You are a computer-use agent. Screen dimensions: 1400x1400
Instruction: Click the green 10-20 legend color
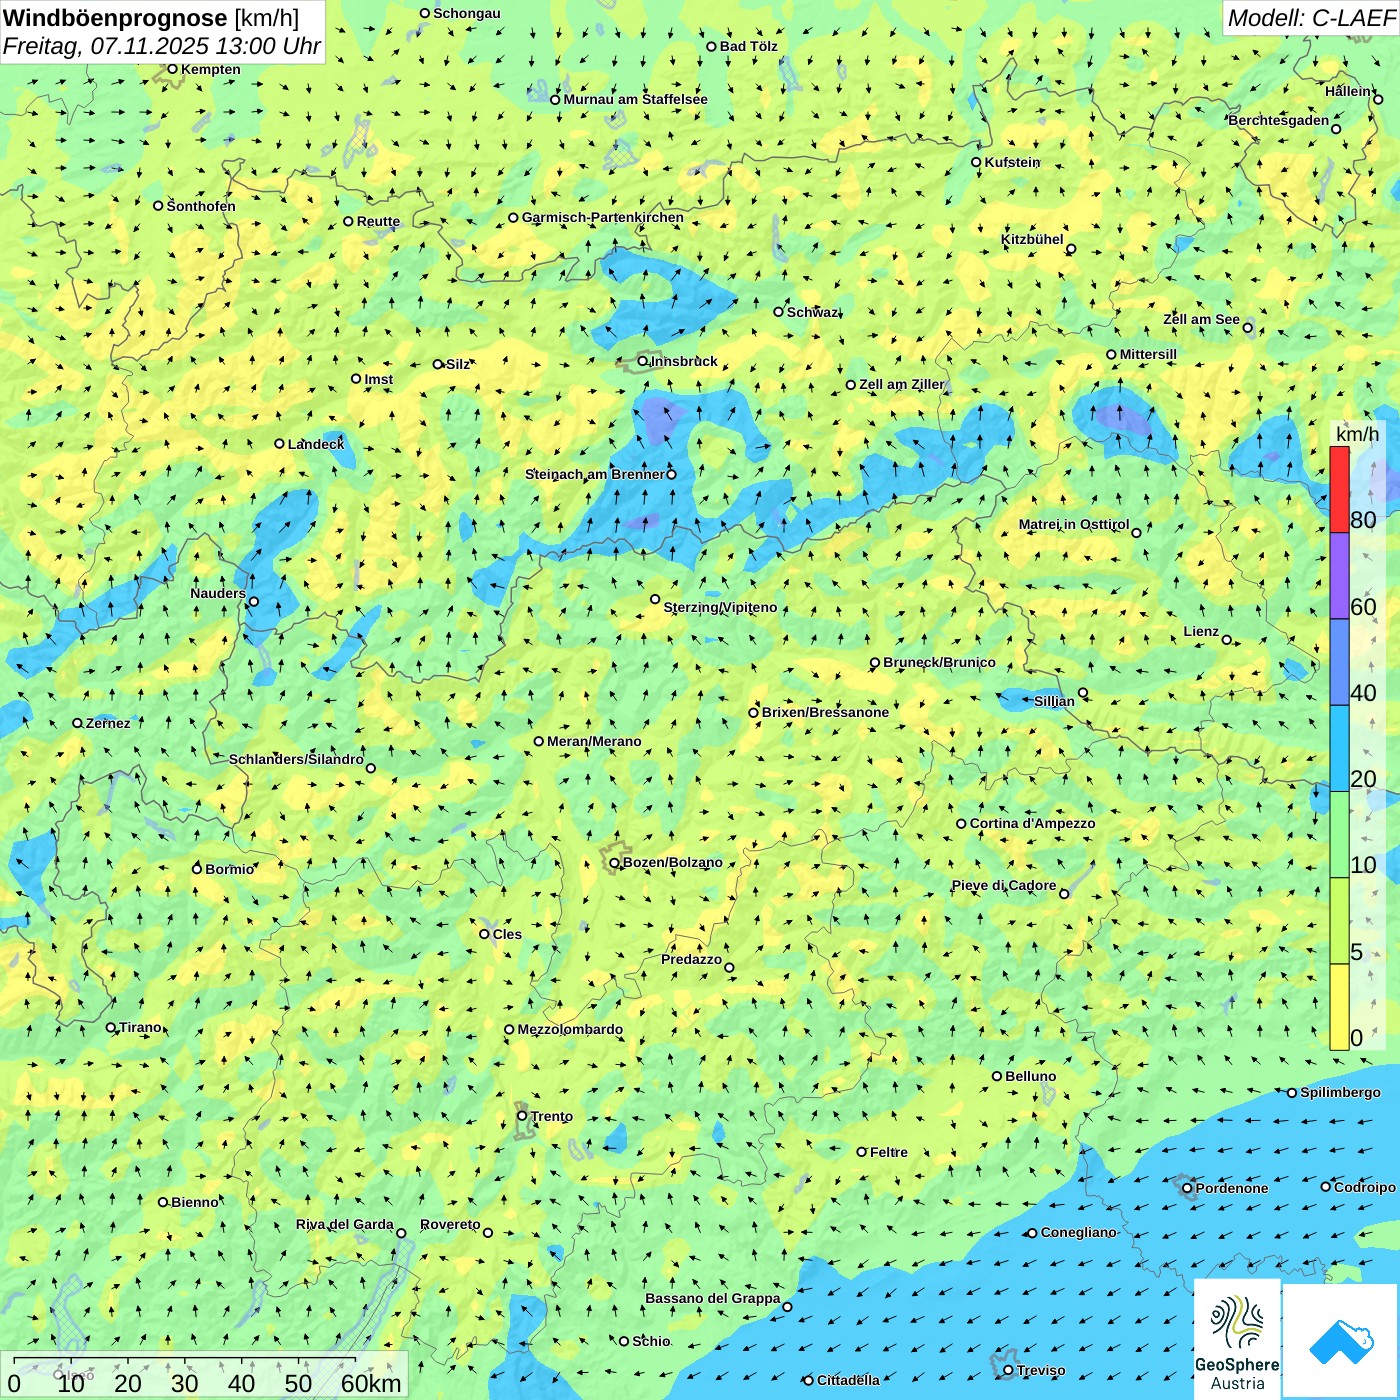[1339, 834]
